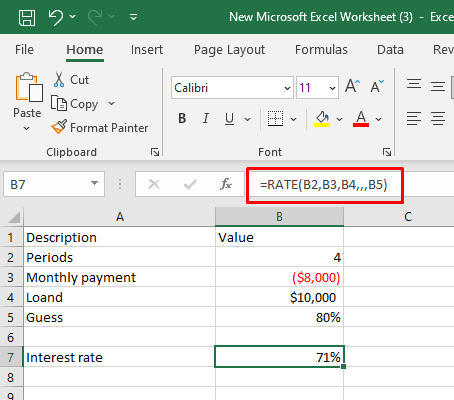The height and width of the screenshot is (400, 454).
Task: Expand the Borders dropdown arrow
Action: click(x=293, y=119)
